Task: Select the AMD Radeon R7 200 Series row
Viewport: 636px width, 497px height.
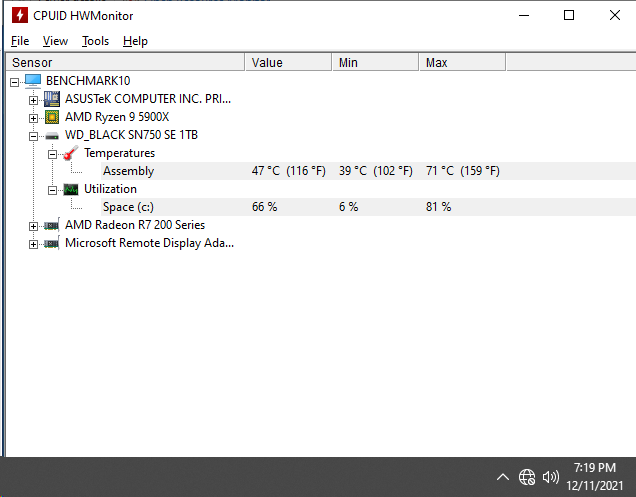Action: pos(135,225)
